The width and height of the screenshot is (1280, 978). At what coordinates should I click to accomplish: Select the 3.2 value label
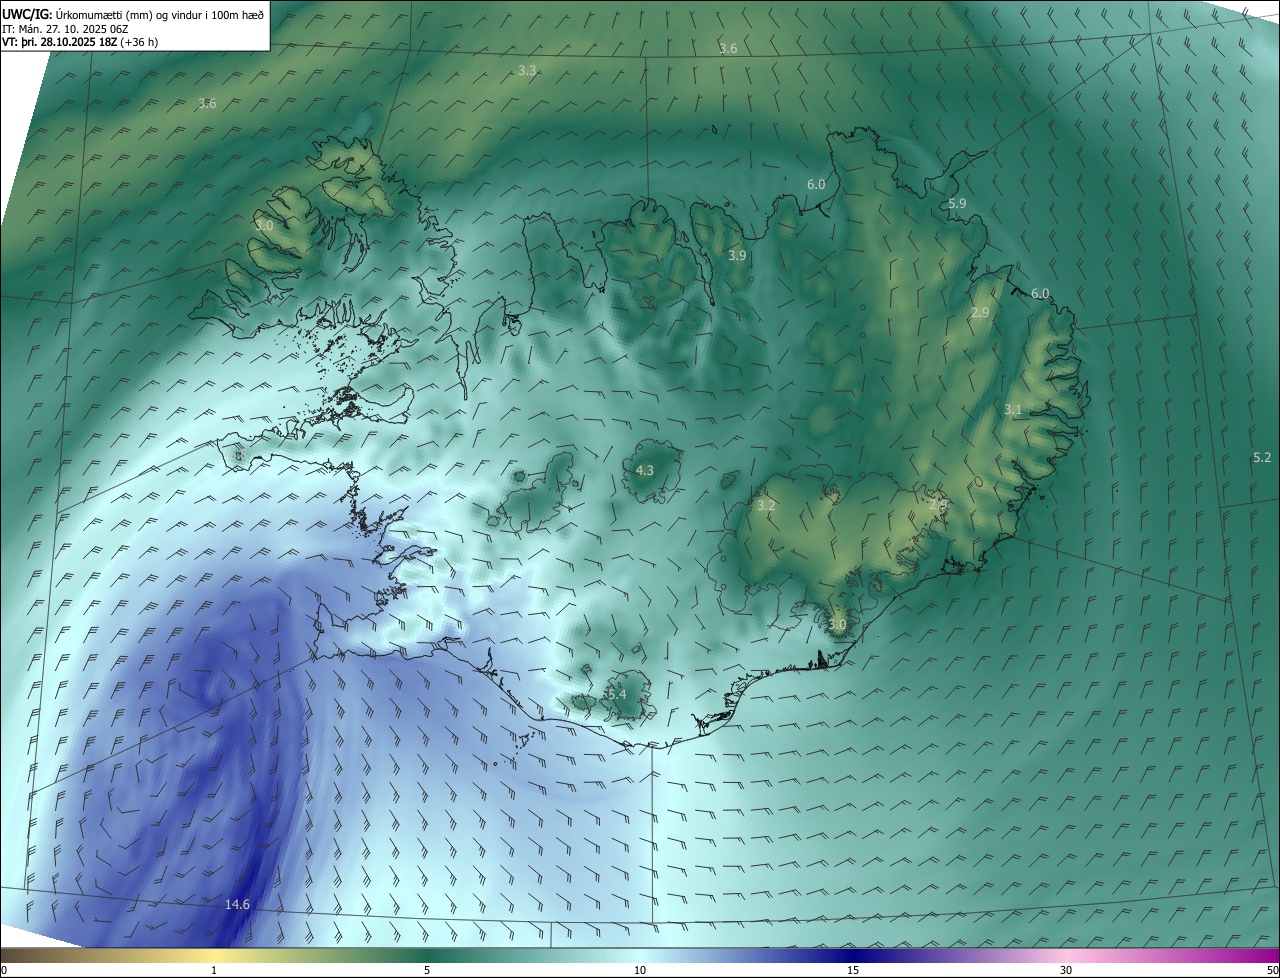pyautogui.click(x=766, y=506)
